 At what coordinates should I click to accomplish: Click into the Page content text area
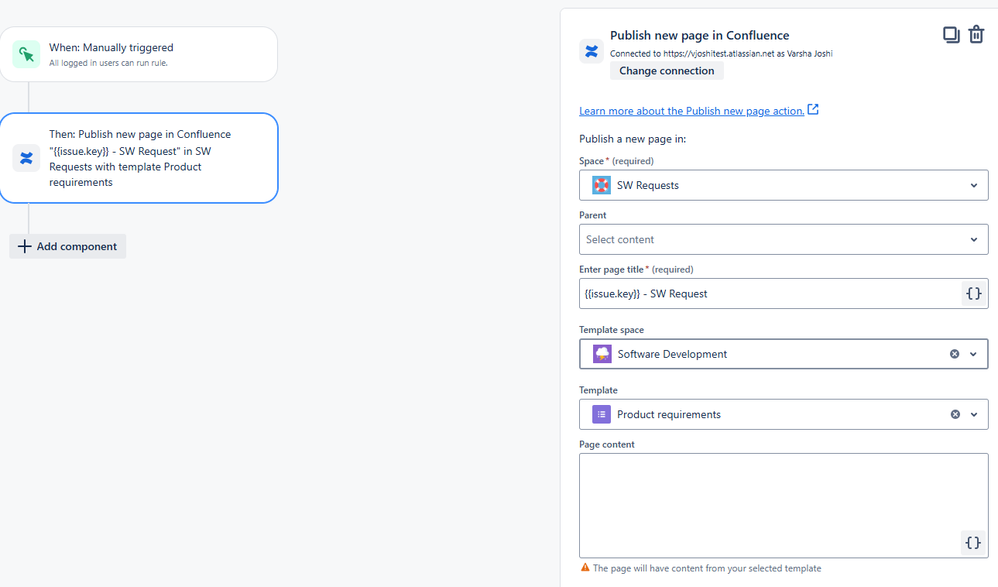coord(784,506)
